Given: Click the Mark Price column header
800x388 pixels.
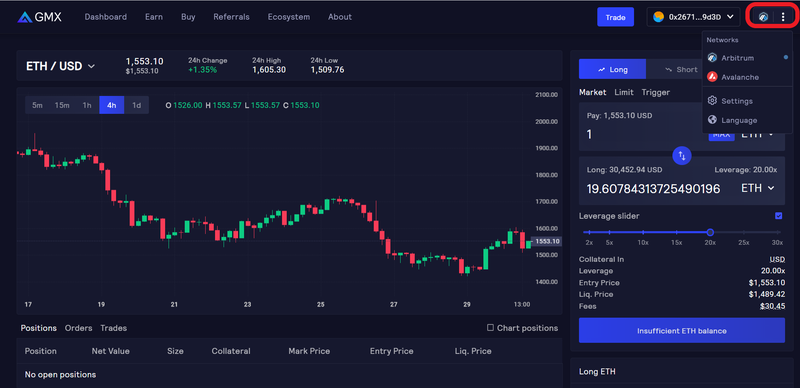Looking at the screenshot, I should point(309,351).
